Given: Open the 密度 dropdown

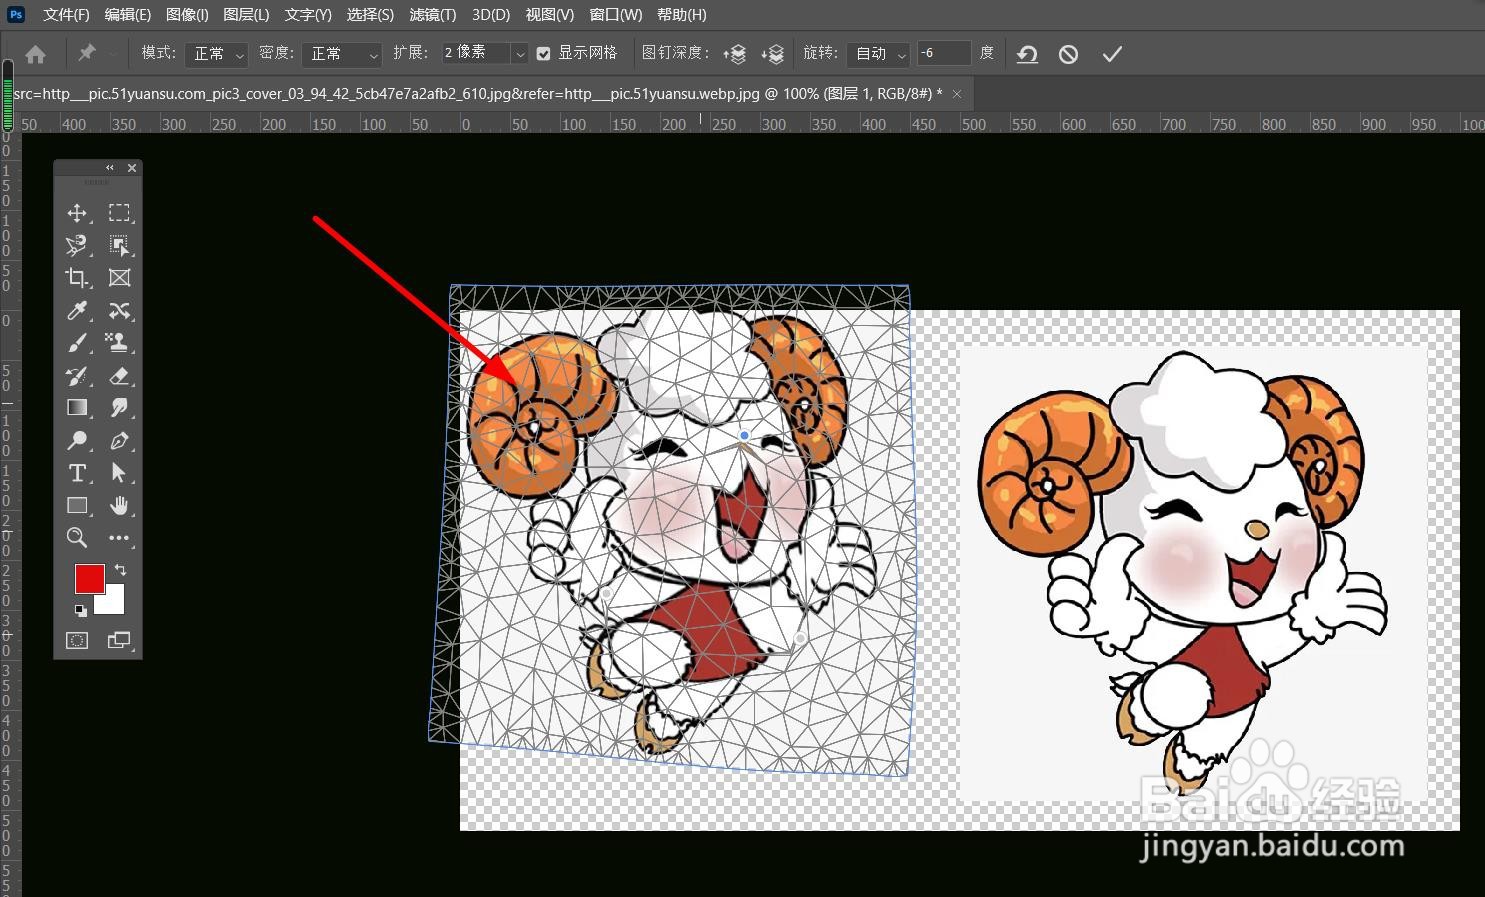Looking at the screenshot, I should click(x=342, y=54).
